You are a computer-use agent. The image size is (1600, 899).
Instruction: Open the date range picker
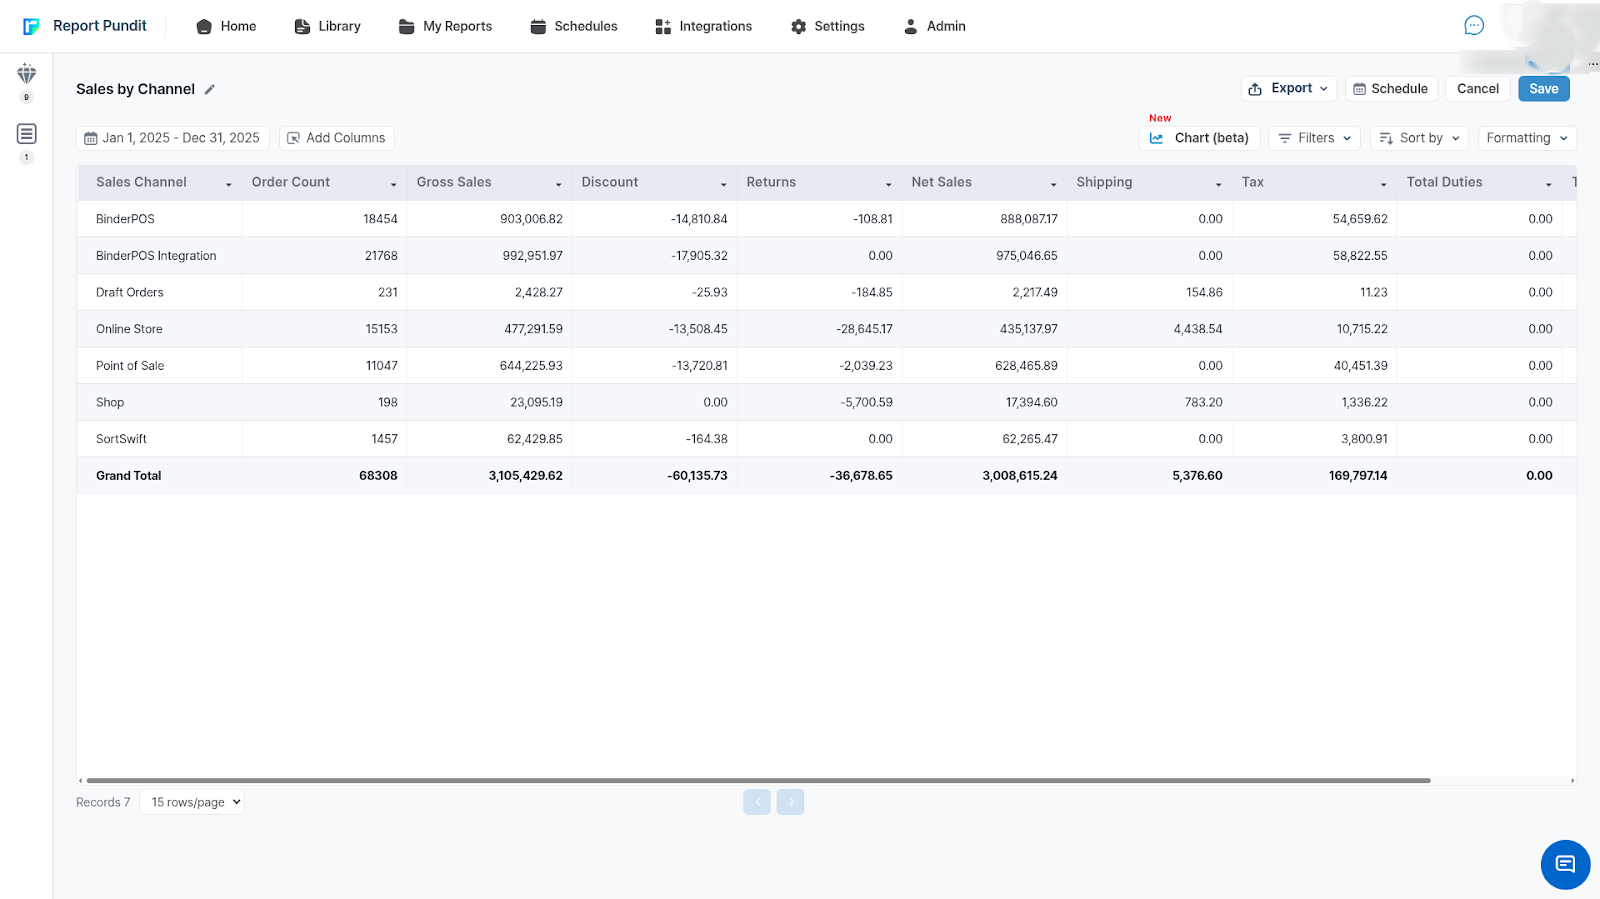pos(172,138)
